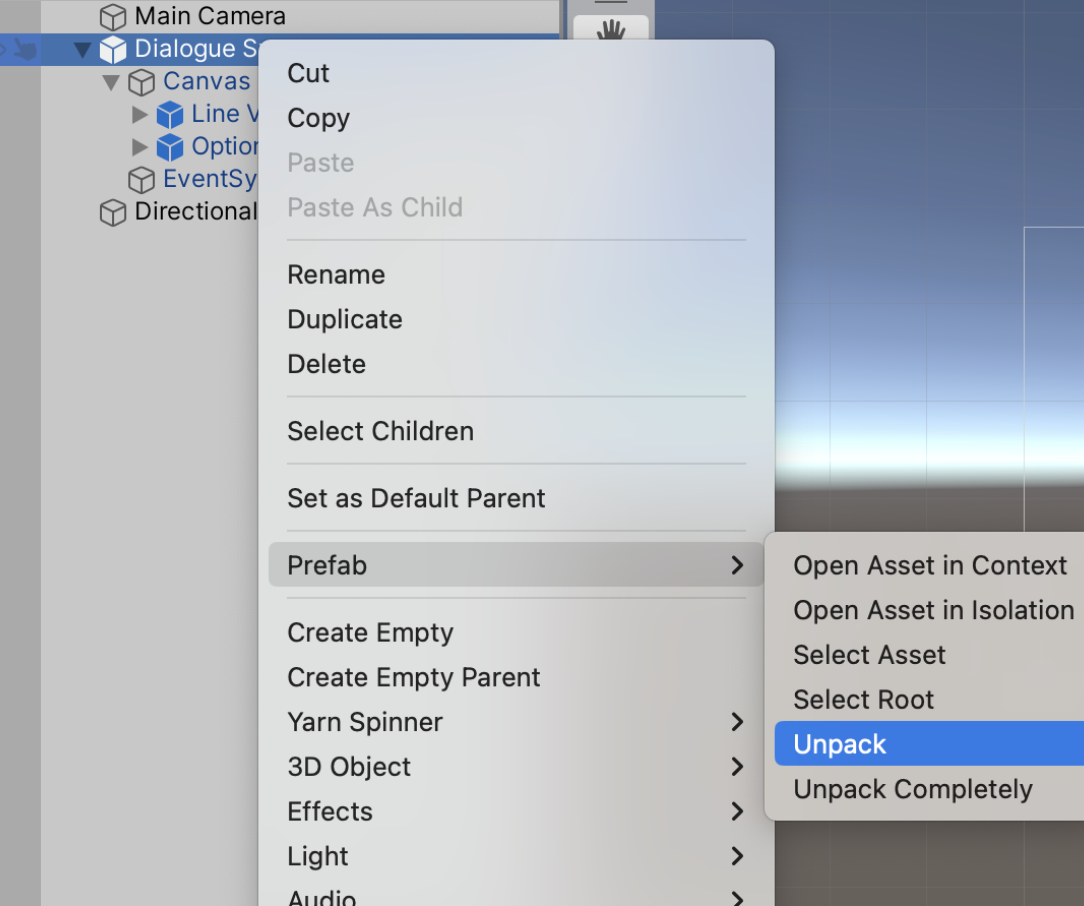Select the Hand tool in the scene toolbar

pos(610,30)
